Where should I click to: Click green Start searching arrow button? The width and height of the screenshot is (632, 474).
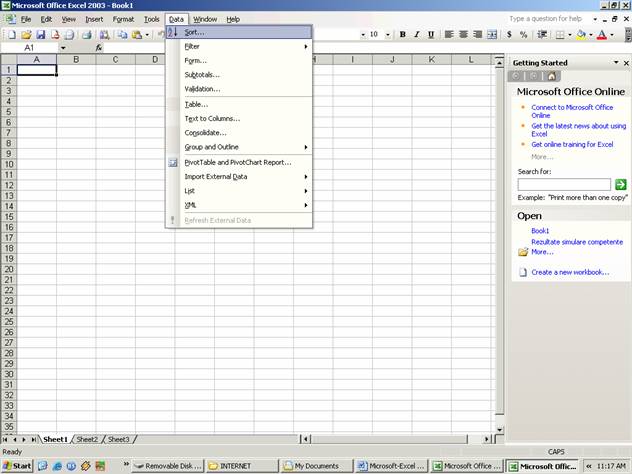621,185
